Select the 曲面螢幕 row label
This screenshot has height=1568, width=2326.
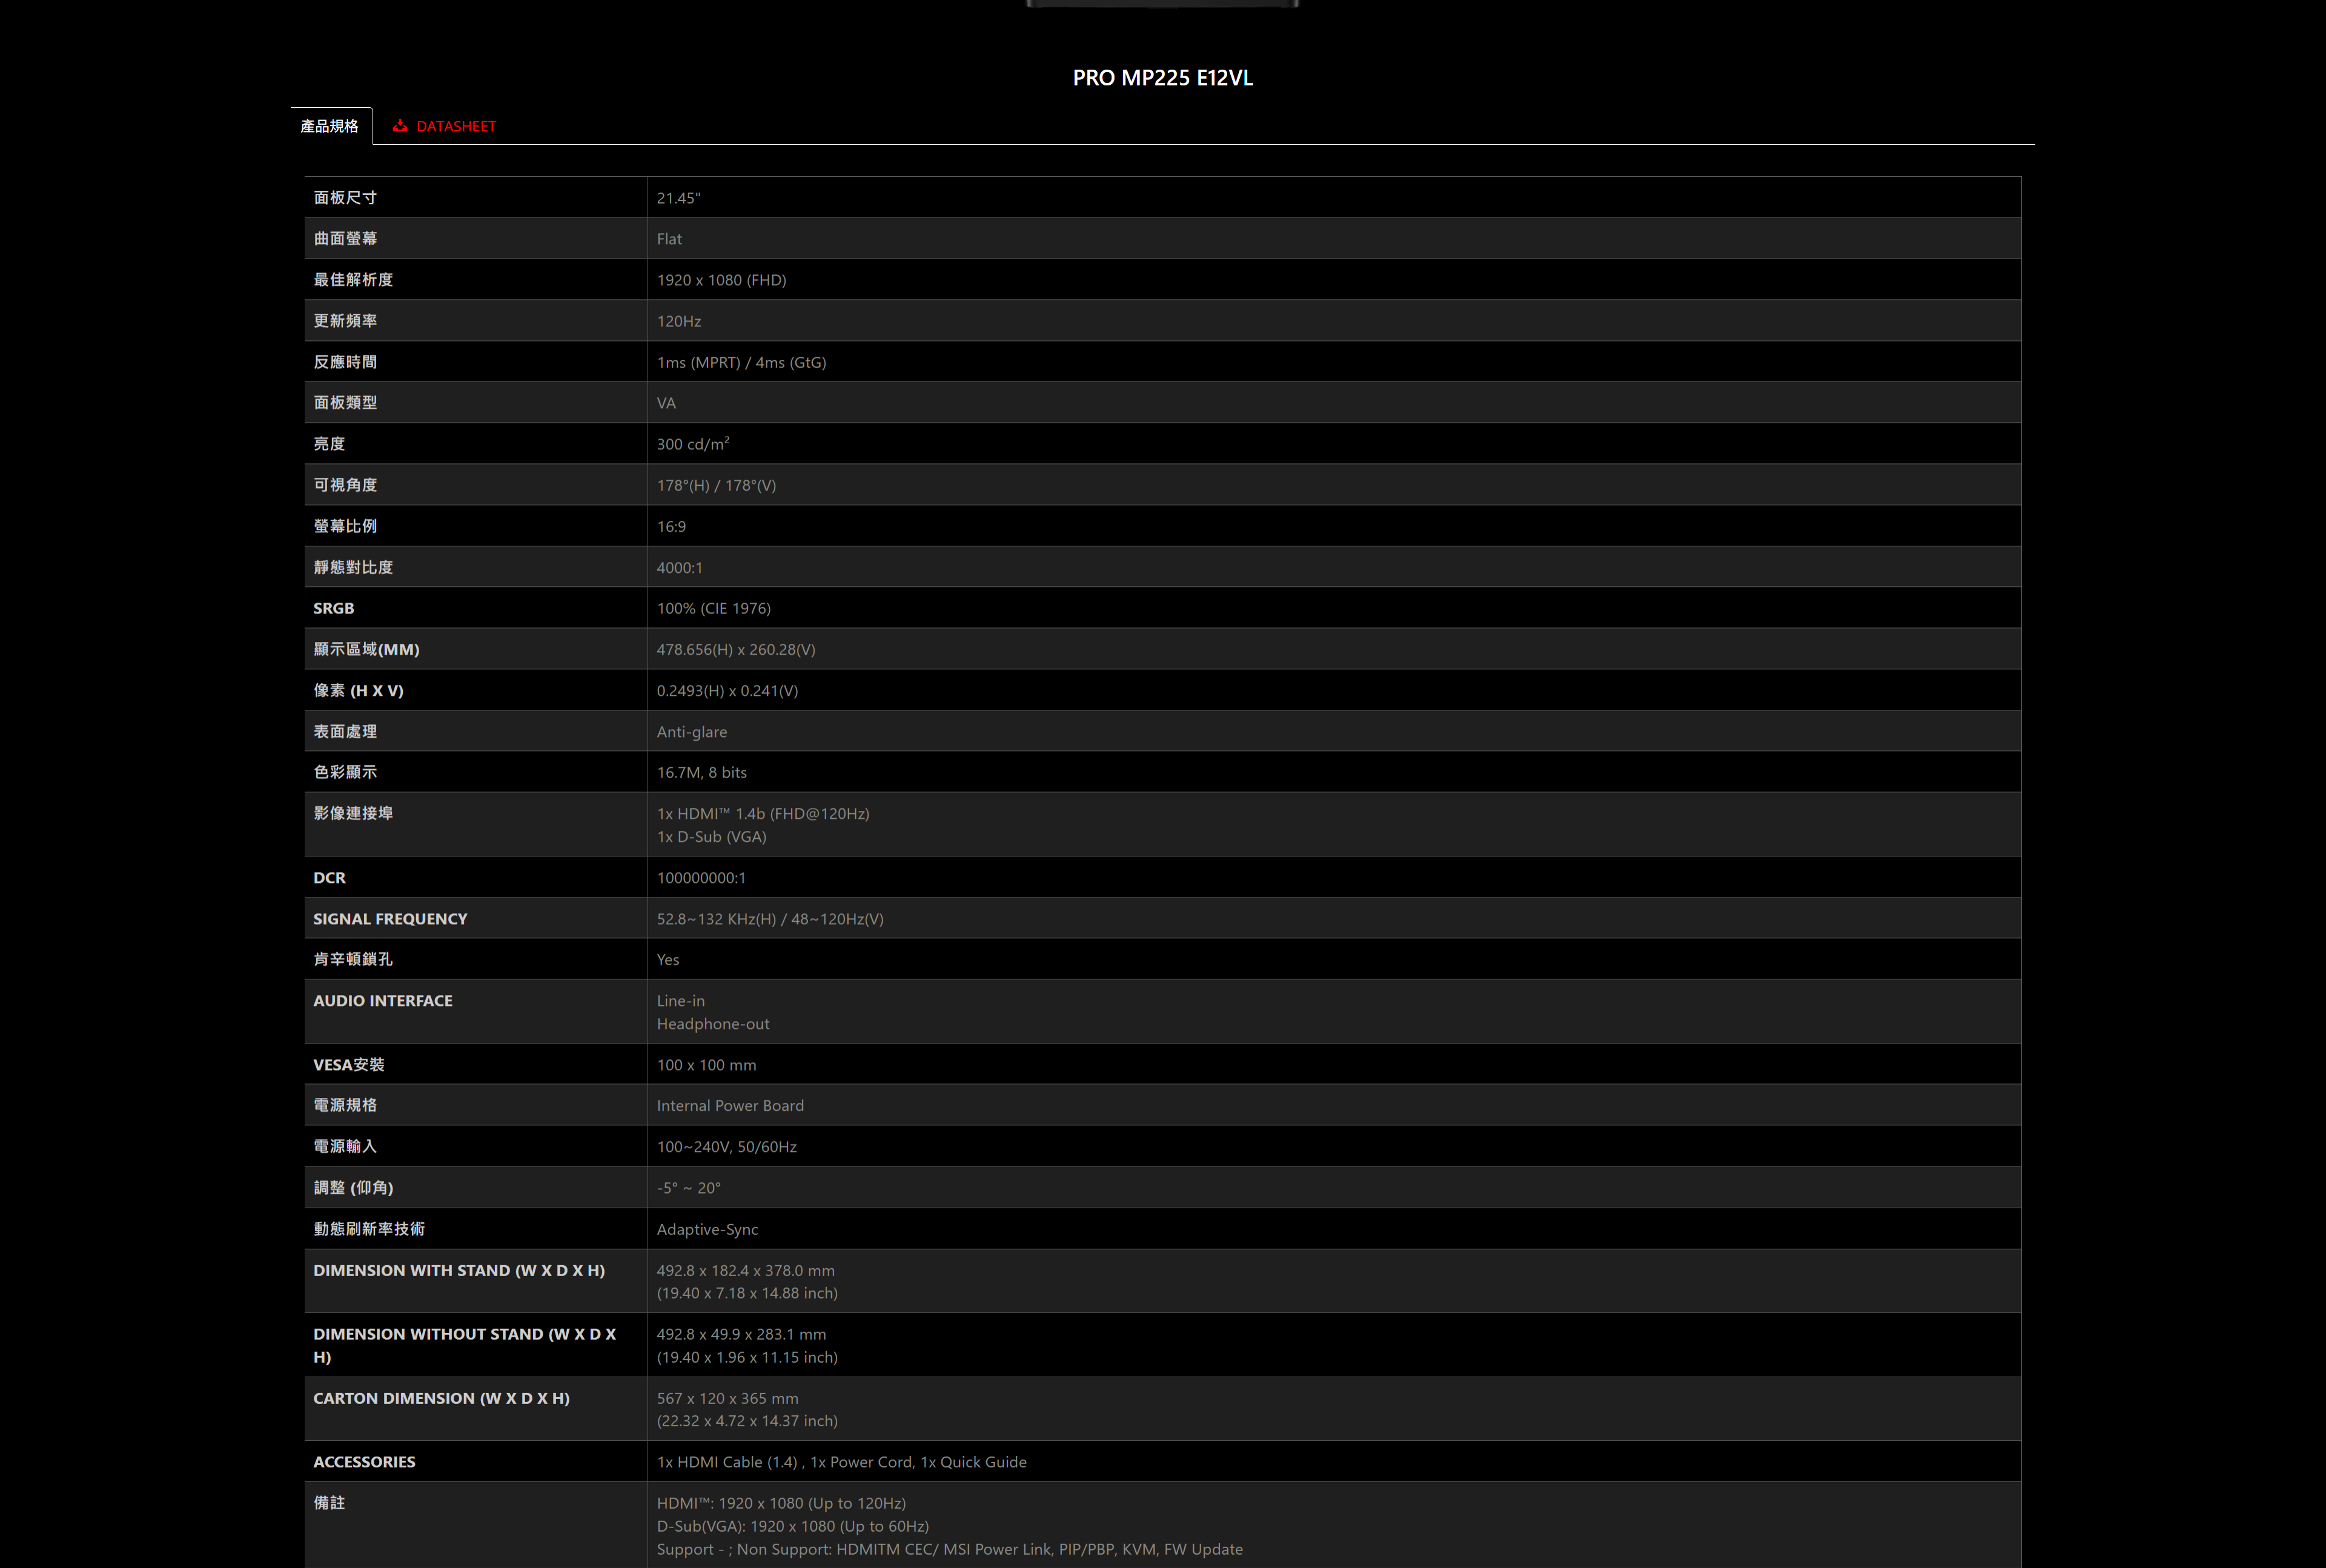point(345,239)
